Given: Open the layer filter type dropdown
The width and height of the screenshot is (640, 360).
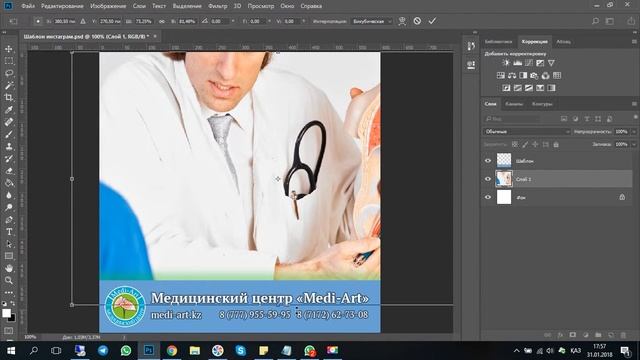Looking at the screenshot, I should tap(512, 119).
